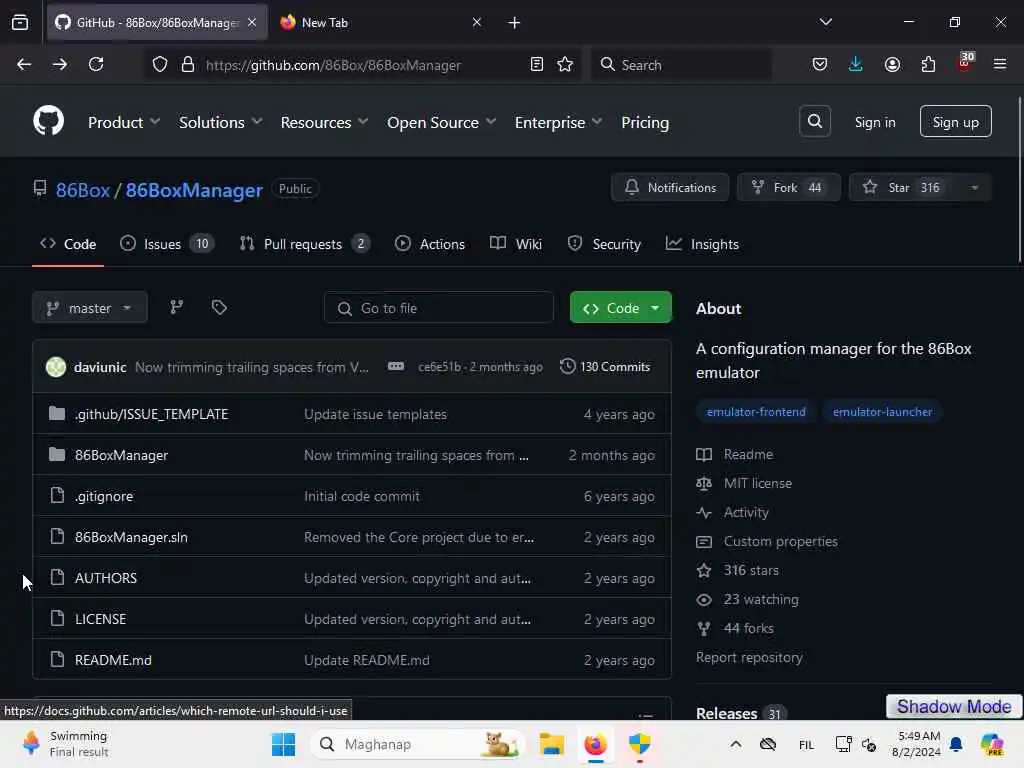The width and height of the screenshot is (1024, 768).
Task: Open the Firefox hamburger menu
Action: (x=999, y=64)
